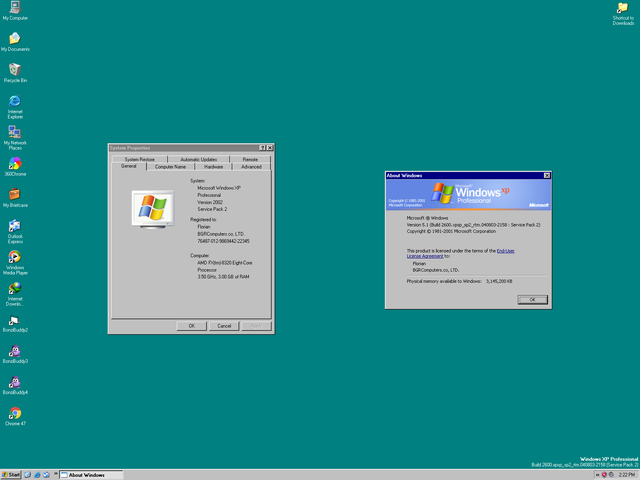Click the Service Pack 2 text in System Properties
This screenshot has height=480, width=640.
(212, 209)
